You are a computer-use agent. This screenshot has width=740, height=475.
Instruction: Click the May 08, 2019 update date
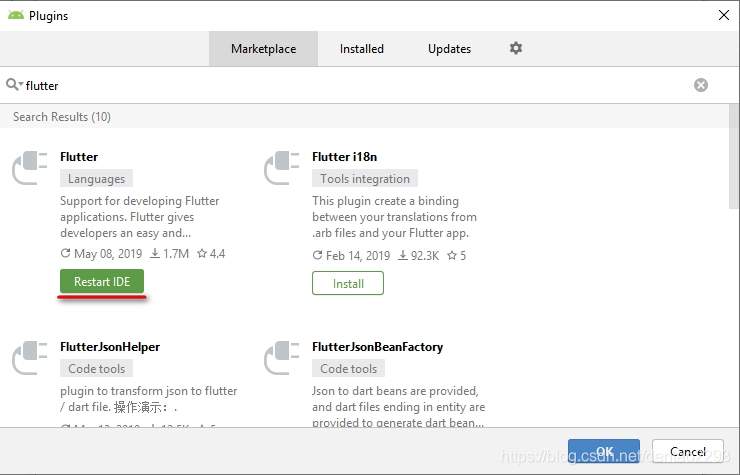[101, 254]
